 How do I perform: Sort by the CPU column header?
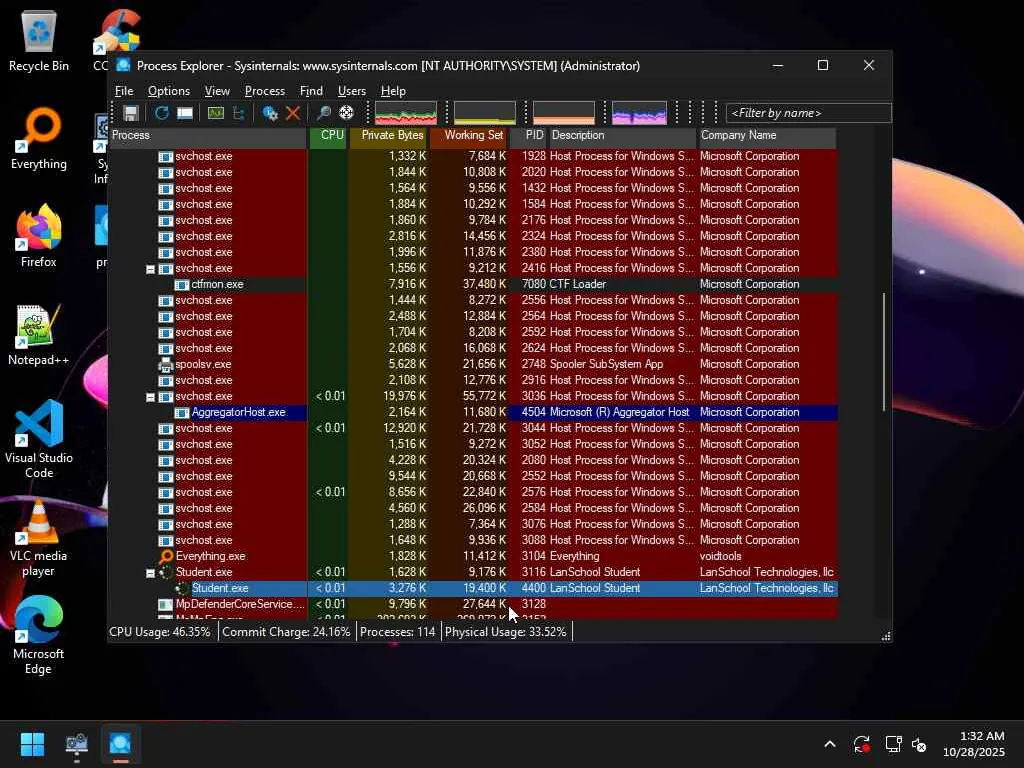point(328,136)
